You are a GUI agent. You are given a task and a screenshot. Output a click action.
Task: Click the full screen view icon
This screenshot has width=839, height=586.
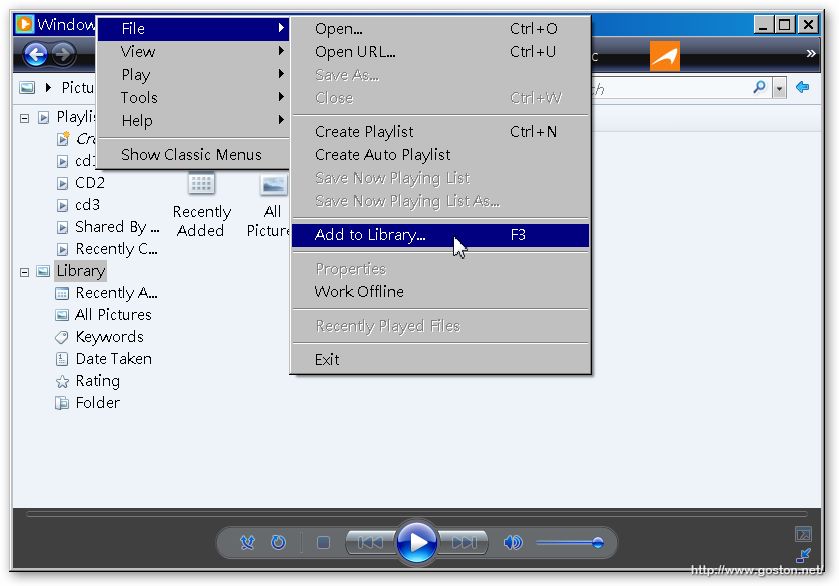803,534
